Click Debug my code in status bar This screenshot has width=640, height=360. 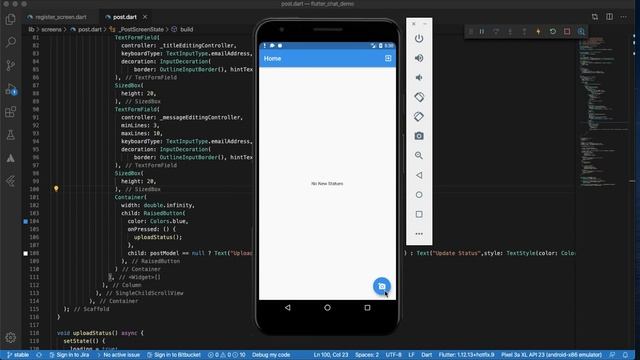coord(271,355)
